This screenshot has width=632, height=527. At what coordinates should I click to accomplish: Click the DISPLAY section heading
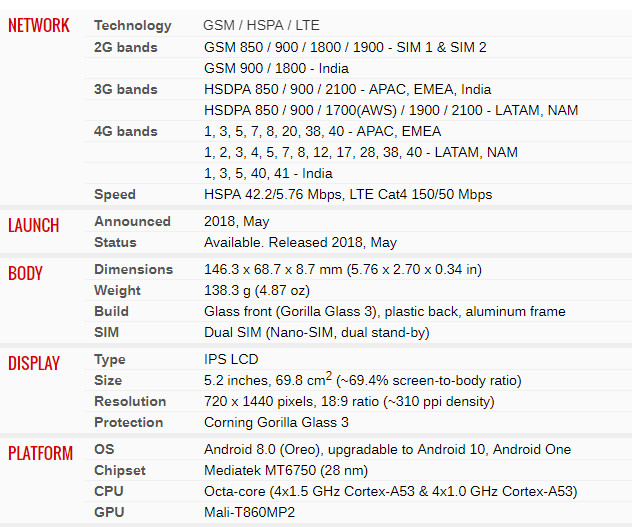pos(34,363)
